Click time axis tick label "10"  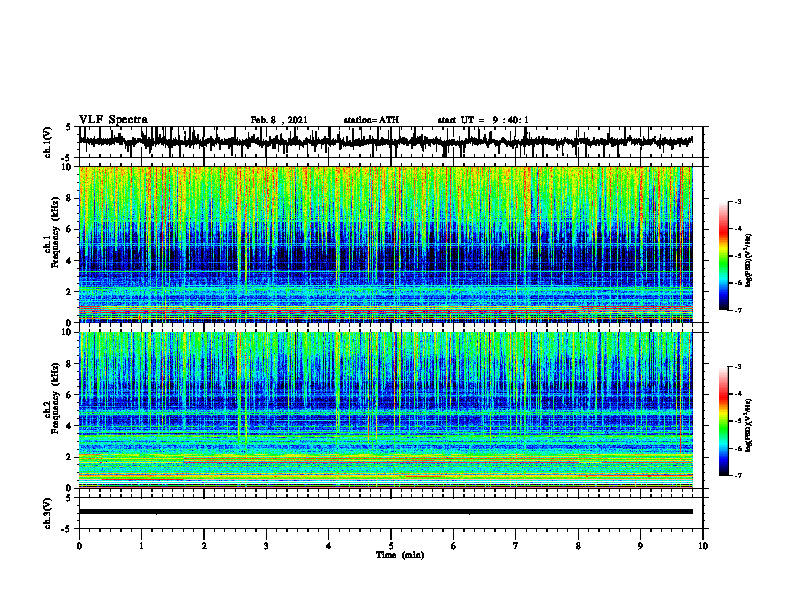pyautogui.click(x=703, y=546)
